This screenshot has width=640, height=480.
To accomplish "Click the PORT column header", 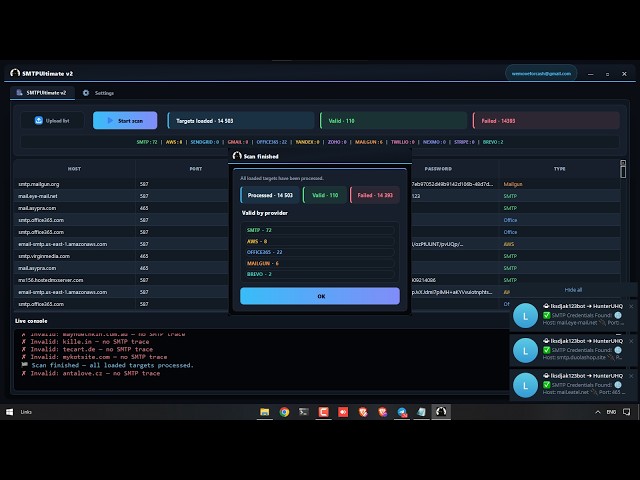I will click(196, 169).
